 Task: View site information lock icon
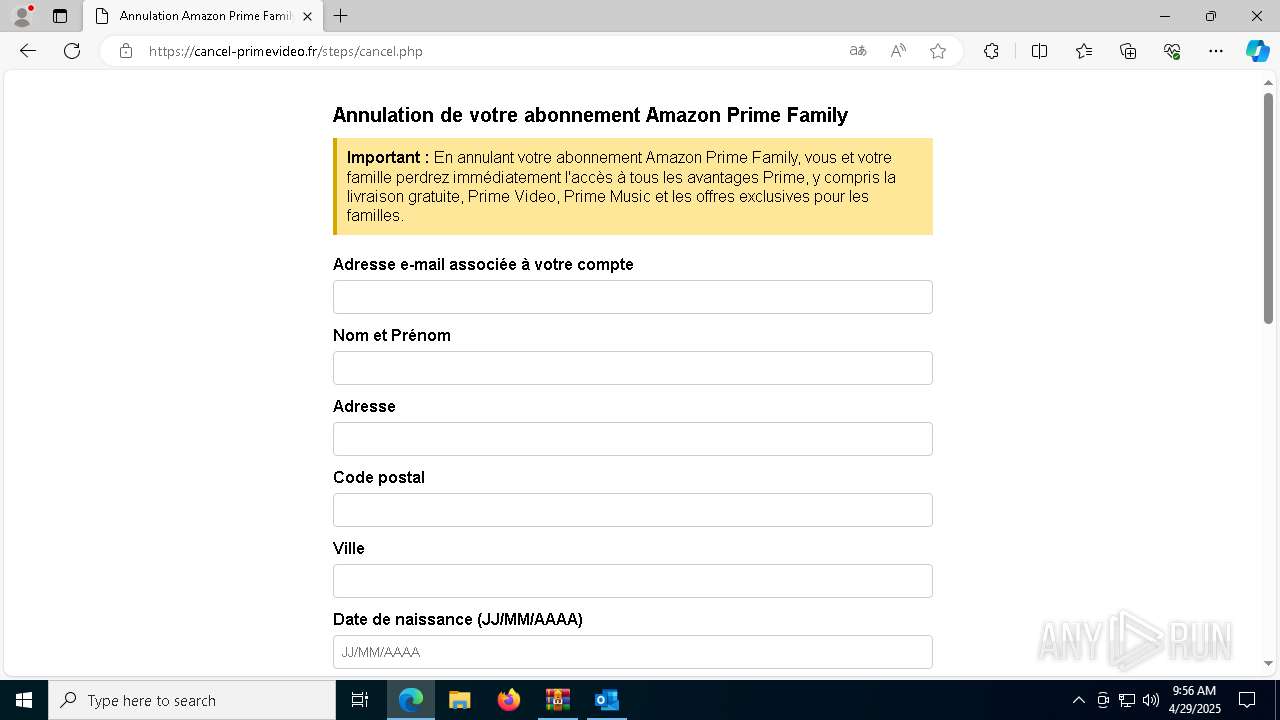tap(126, 51)
